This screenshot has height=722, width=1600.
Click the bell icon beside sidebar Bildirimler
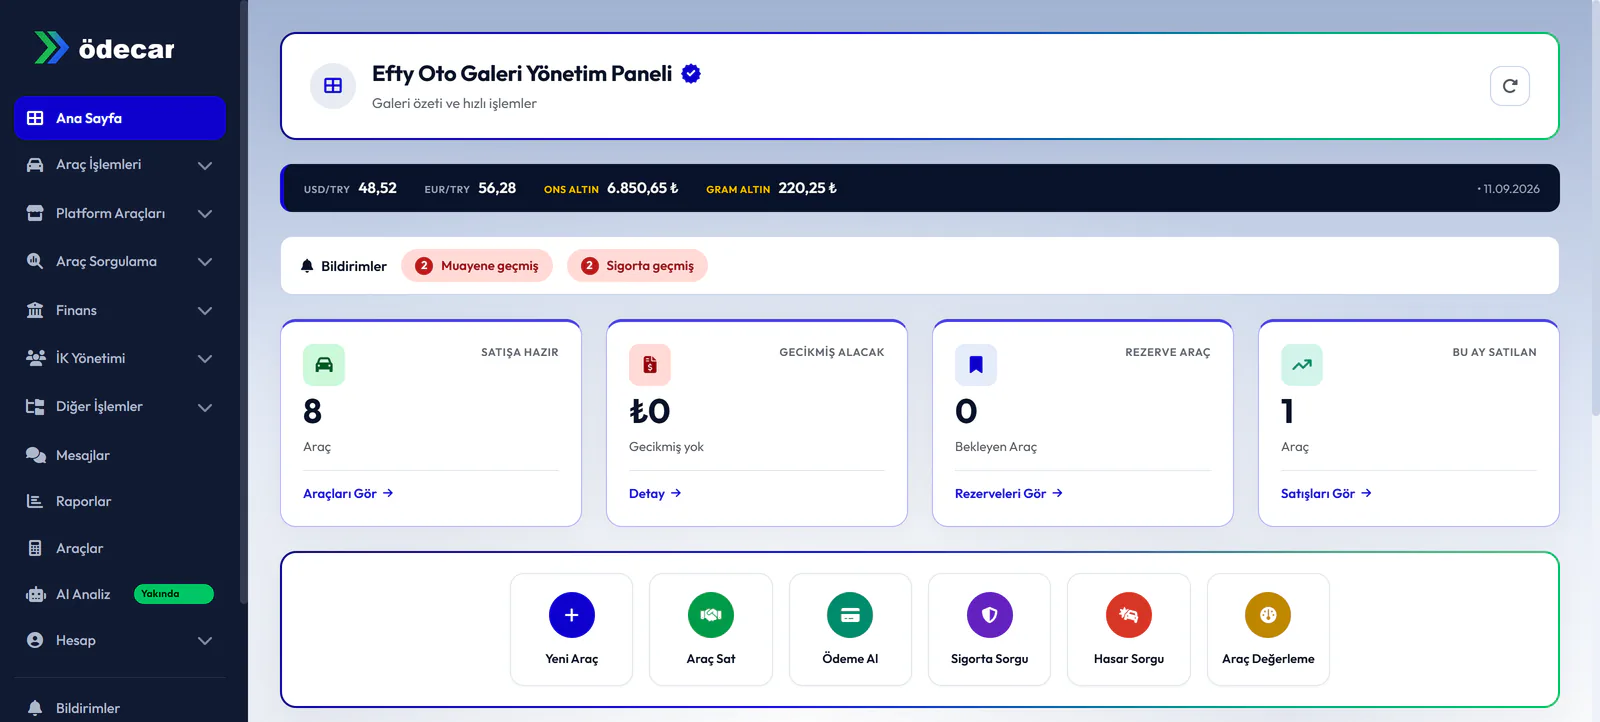pos(35,708)
